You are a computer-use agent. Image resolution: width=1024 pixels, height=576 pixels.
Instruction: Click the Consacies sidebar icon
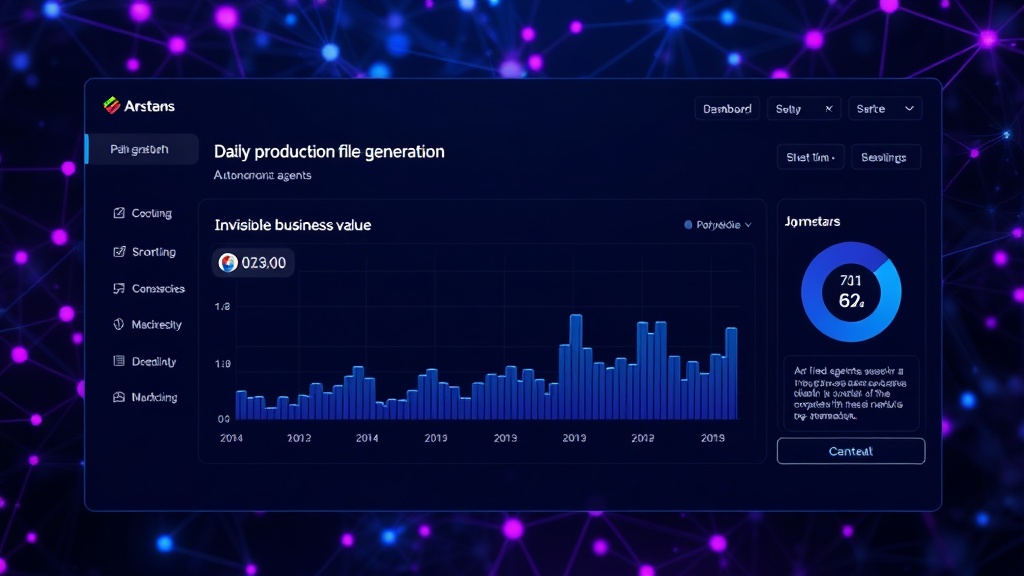point(119,288)
